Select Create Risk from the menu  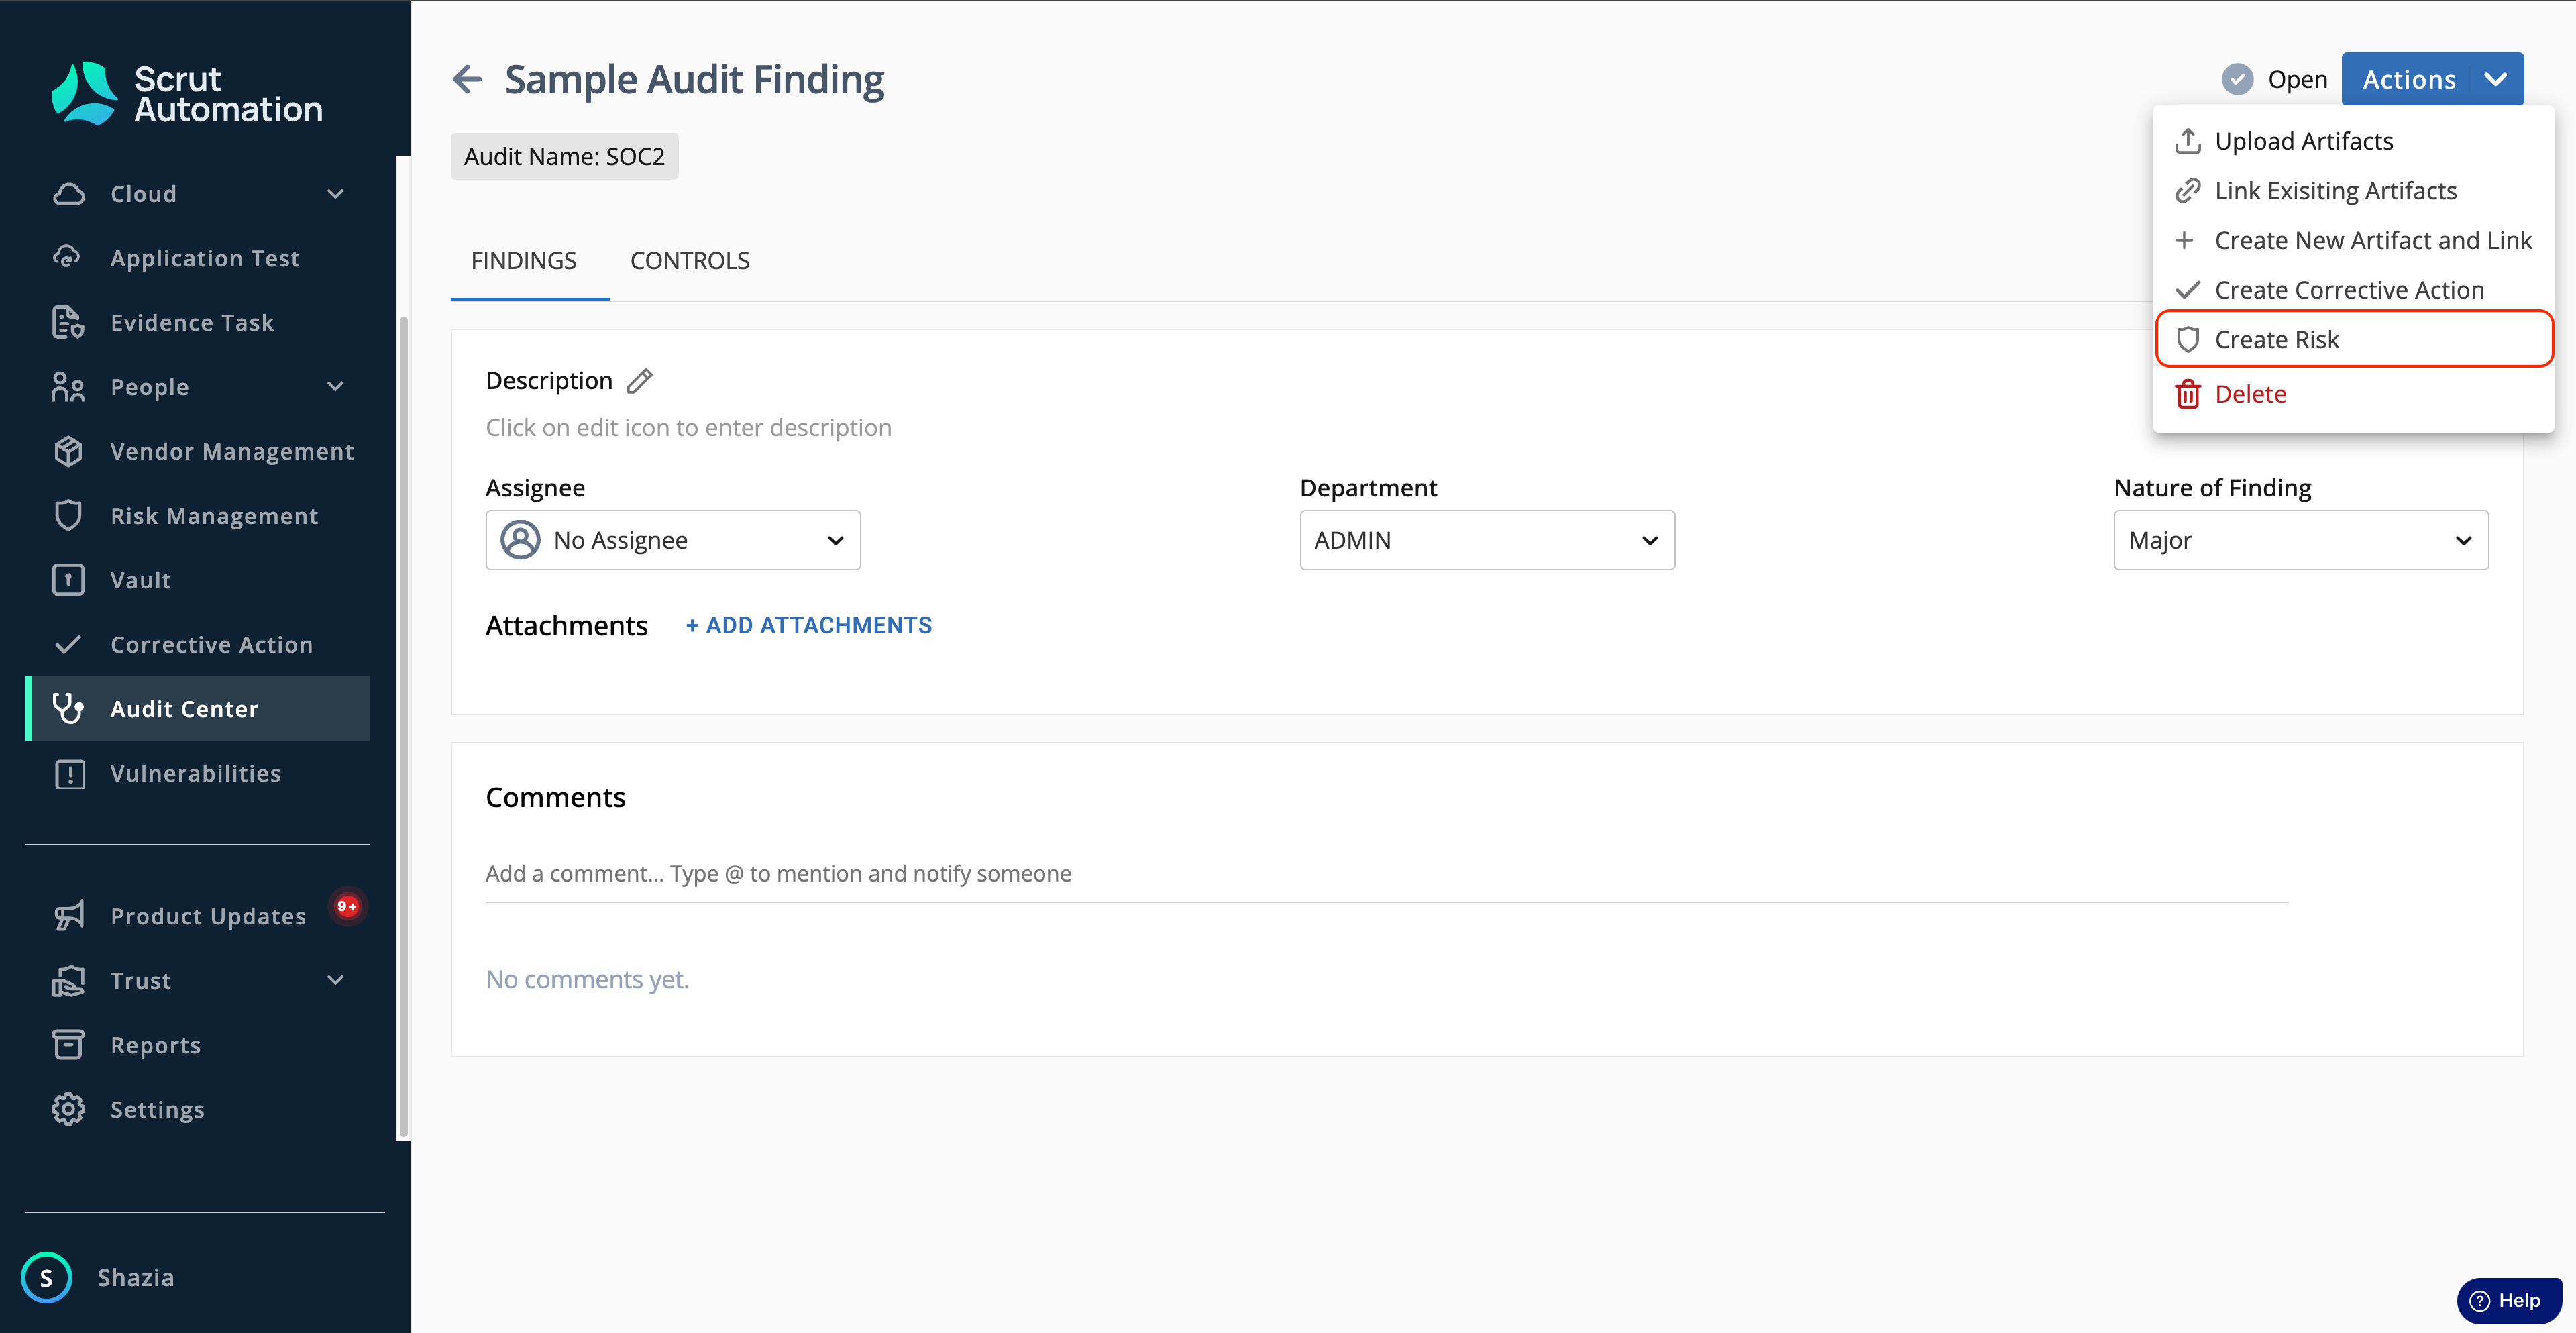pos(2353,340)
